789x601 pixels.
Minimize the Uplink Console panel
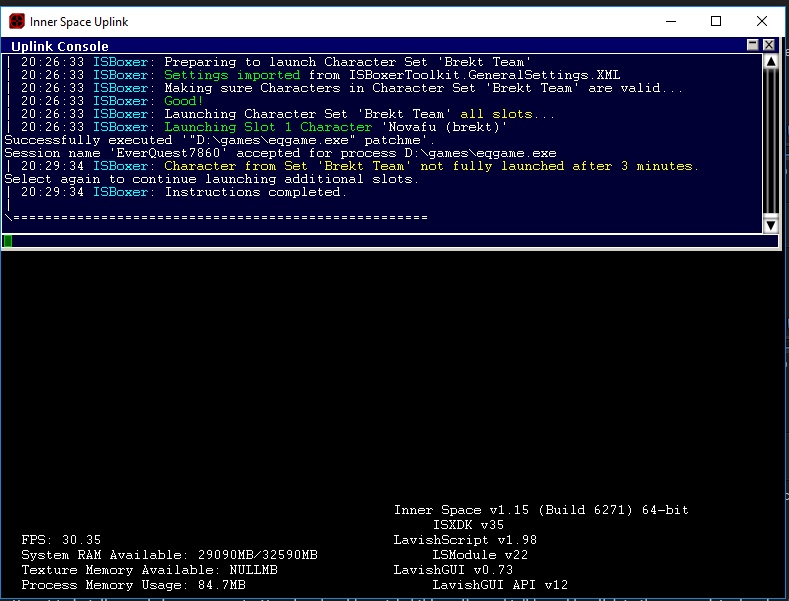coord(752,45)
